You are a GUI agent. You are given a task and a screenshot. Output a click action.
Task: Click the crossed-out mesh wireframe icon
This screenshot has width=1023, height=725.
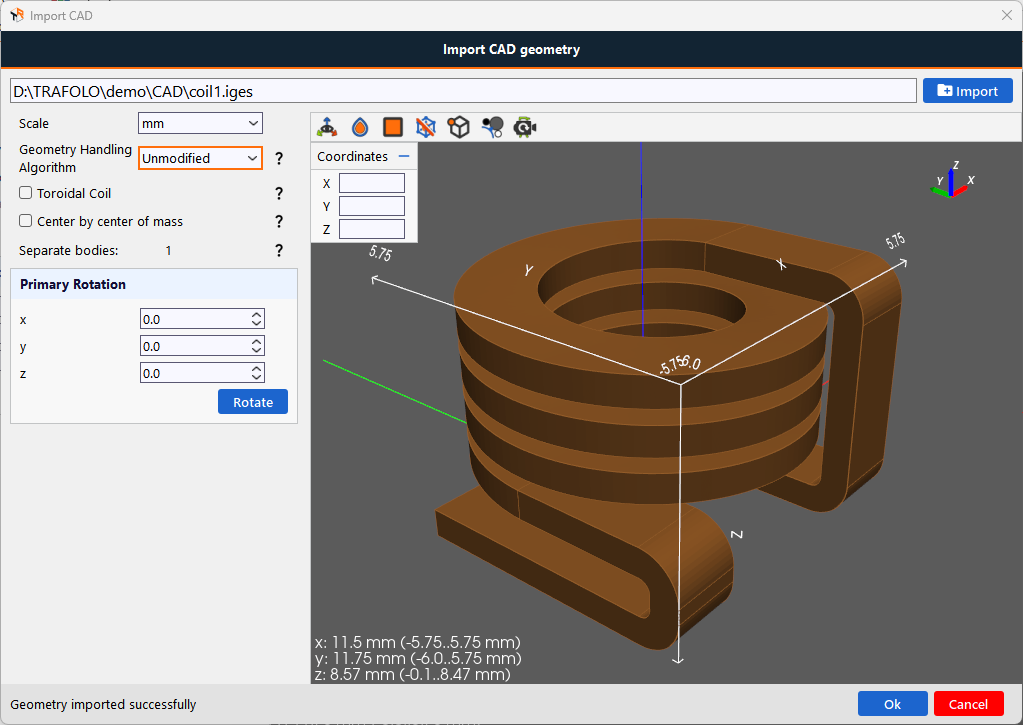click(425, 127)
